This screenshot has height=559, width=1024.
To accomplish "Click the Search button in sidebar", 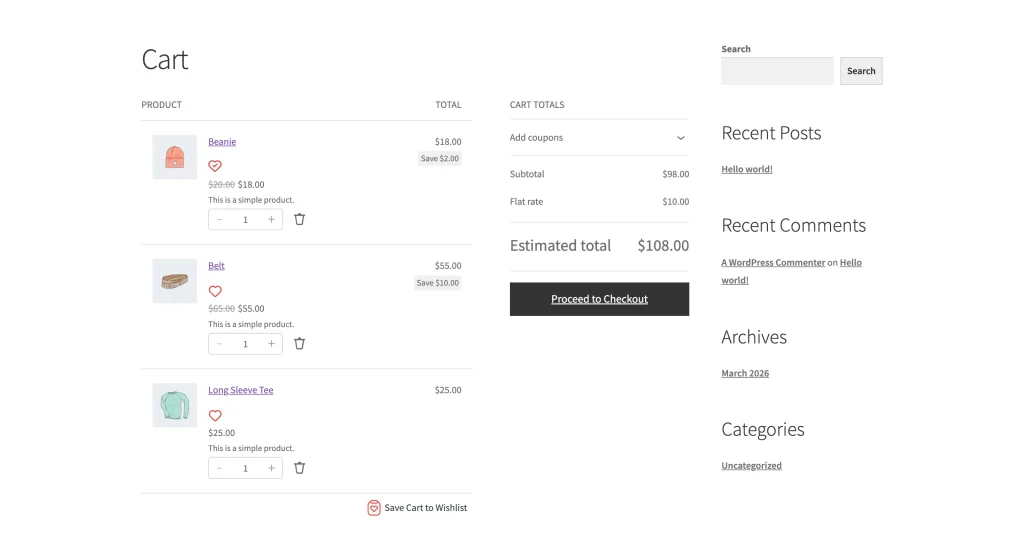I will pyautogui.click(x=861, y=71).
